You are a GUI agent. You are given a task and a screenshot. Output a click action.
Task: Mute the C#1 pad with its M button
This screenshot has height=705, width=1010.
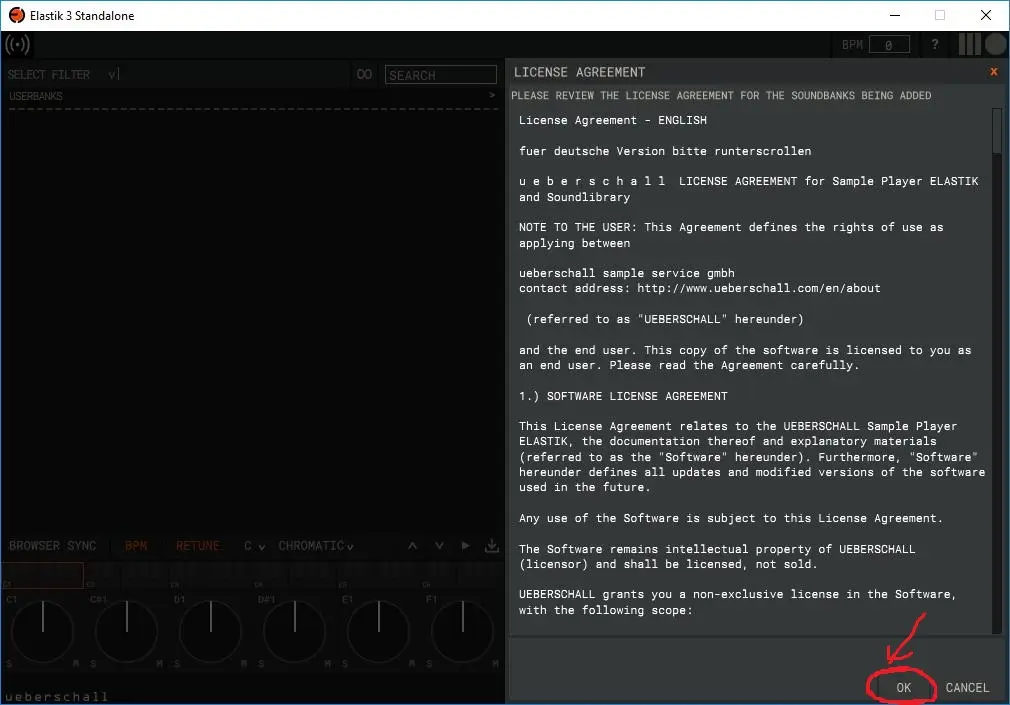click(160, 663)
